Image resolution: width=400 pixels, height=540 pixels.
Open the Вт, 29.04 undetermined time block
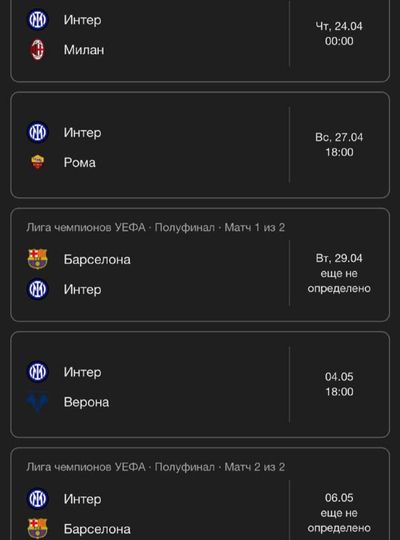coord(339,273)
